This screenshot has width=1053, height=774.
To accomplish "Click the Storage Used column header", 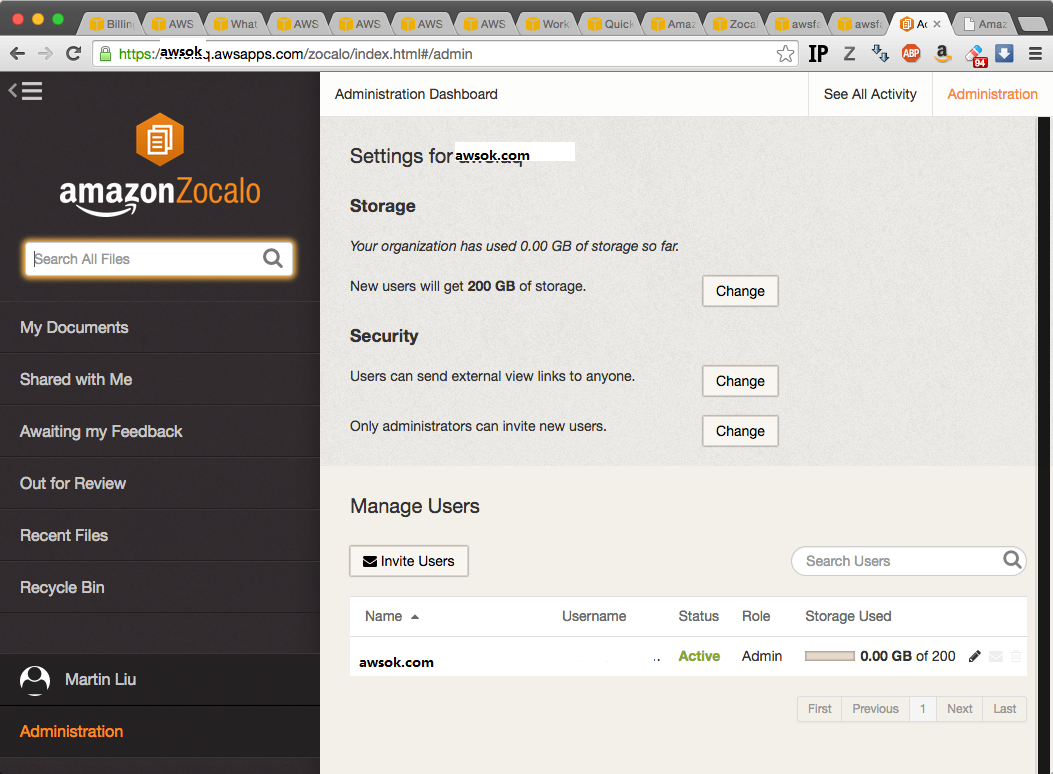I will [x=848, y=616].
